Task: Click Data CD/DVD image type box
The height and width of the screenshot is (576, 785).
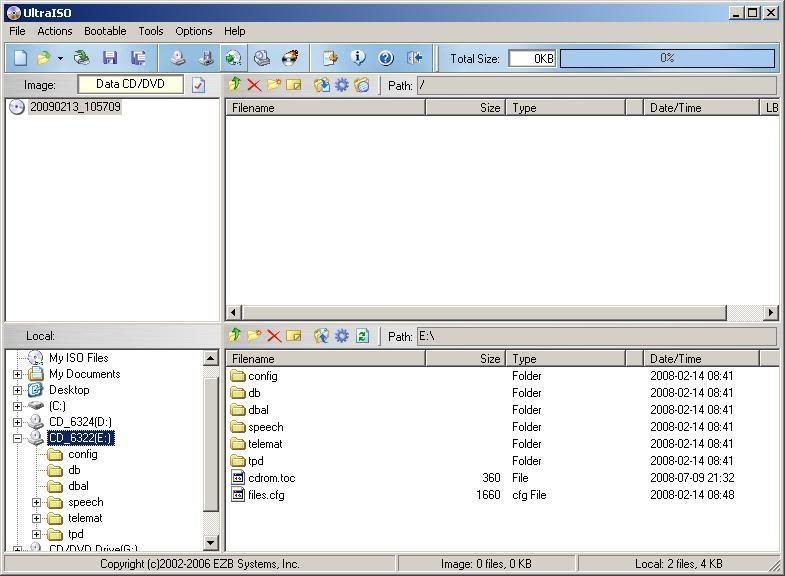Action: point(131,84)
